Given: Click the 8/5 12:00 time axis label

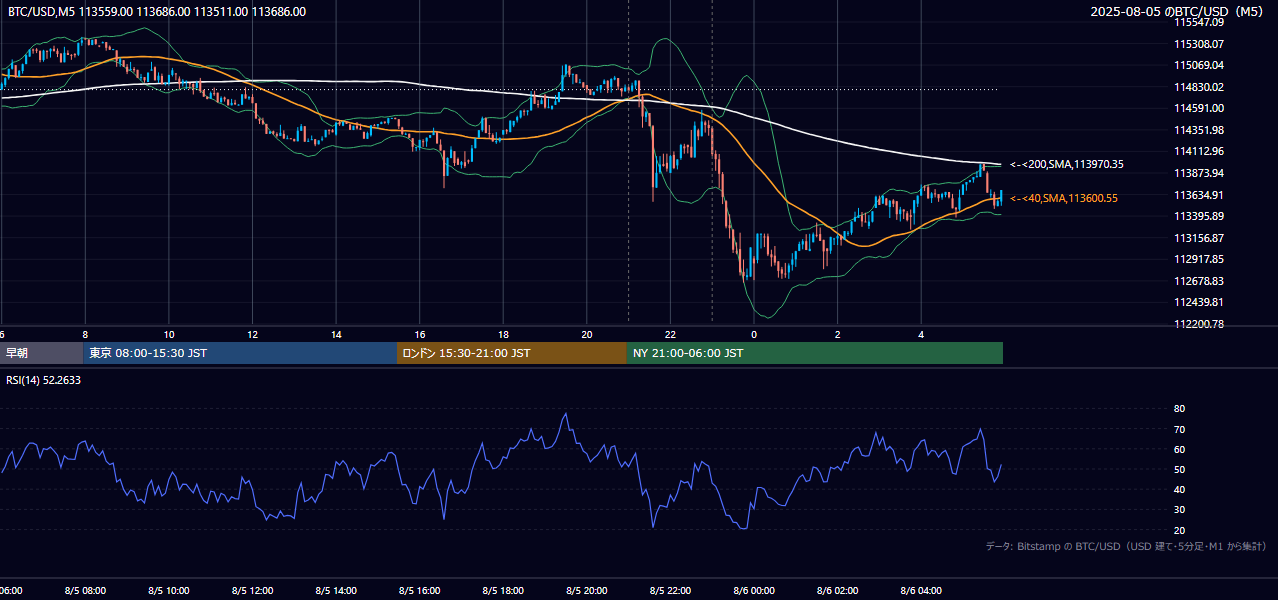Looking at the screenshot, I should point(252,591).
